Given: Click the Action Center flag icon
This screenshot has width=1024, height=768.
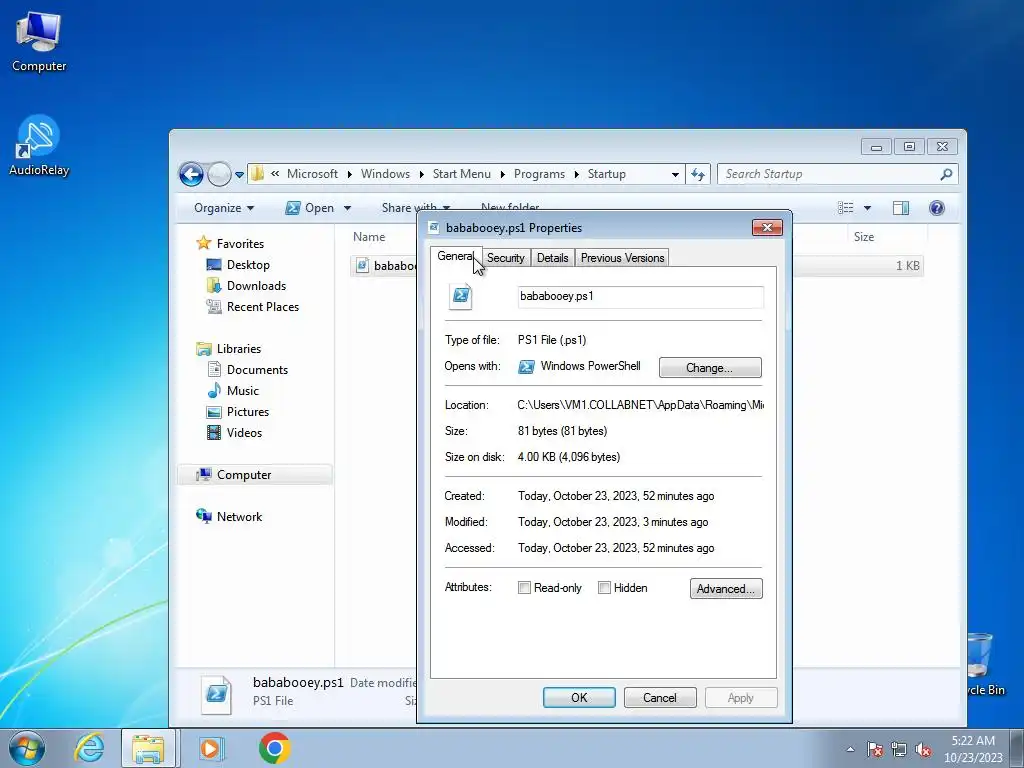Looking at the screenshot, I should (x=875, y=749).
